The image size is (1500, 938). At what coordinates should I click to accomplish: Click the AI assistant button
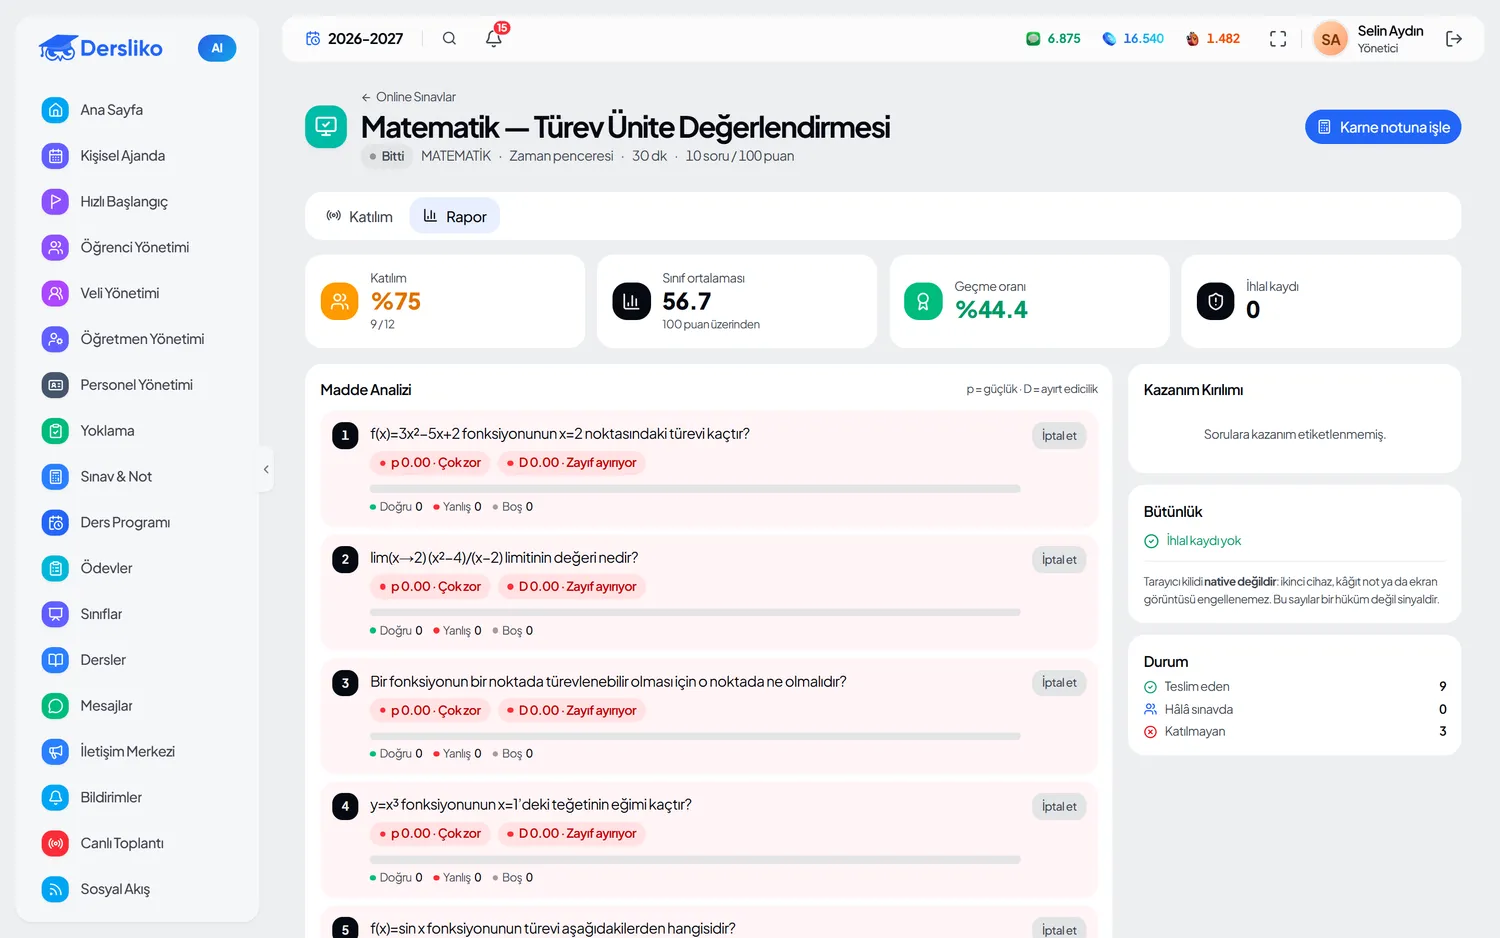pyautogui.click(x=217, y=48)
